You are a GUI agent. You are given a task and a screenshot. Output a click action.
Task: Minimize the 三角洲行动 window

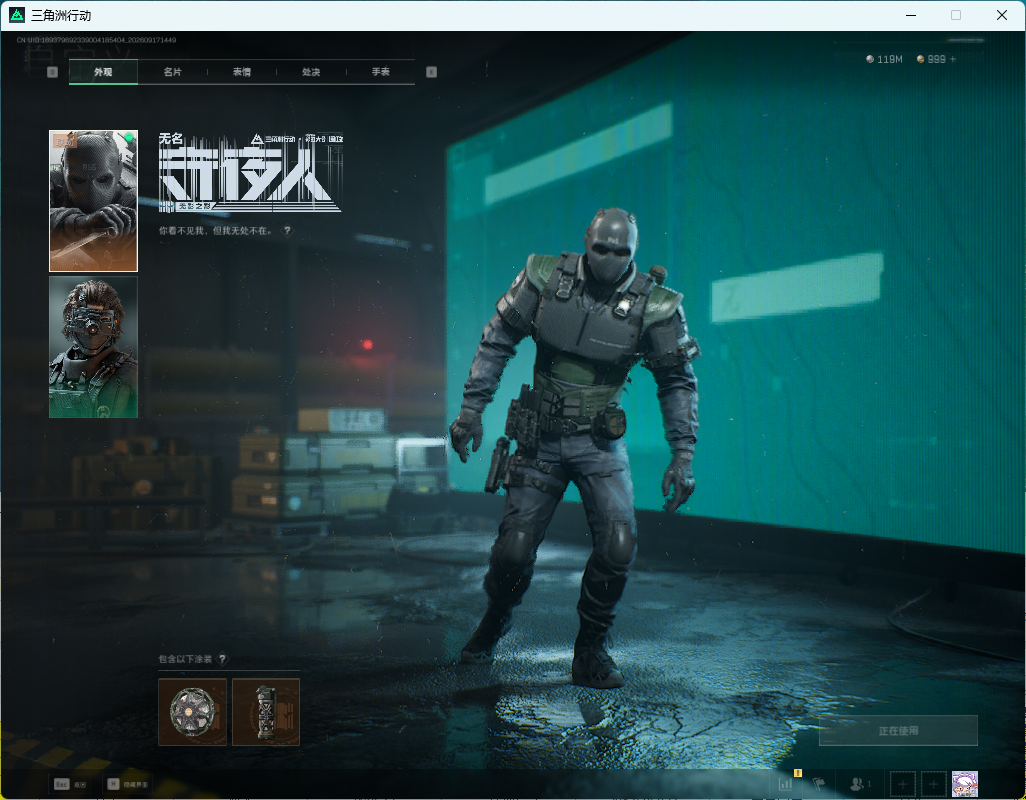[x=911, y=15]
